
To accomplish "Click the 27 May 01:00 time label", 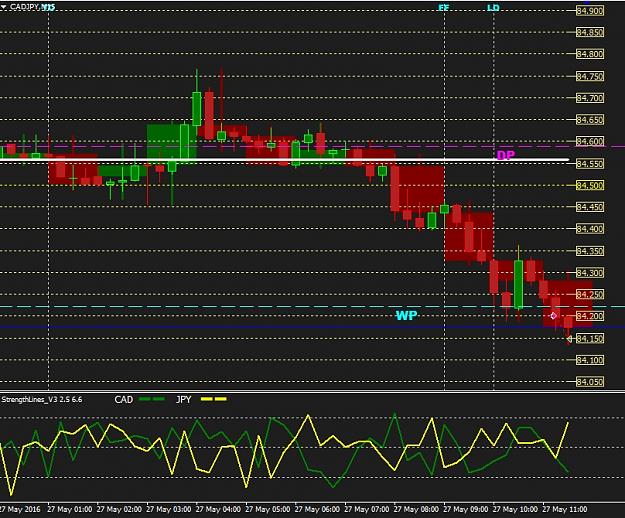I will (x=70, y=509).
